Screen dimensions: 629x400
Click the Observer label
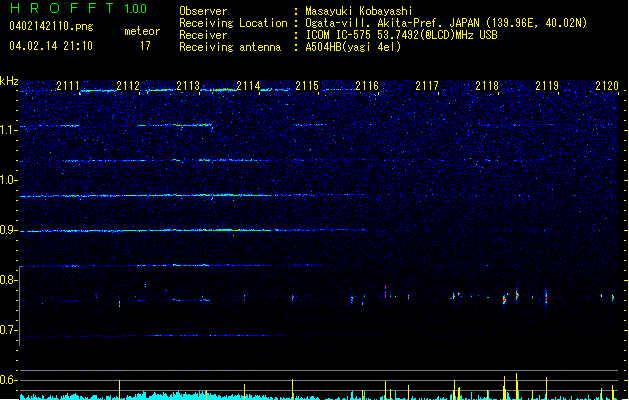pos(203,11)
